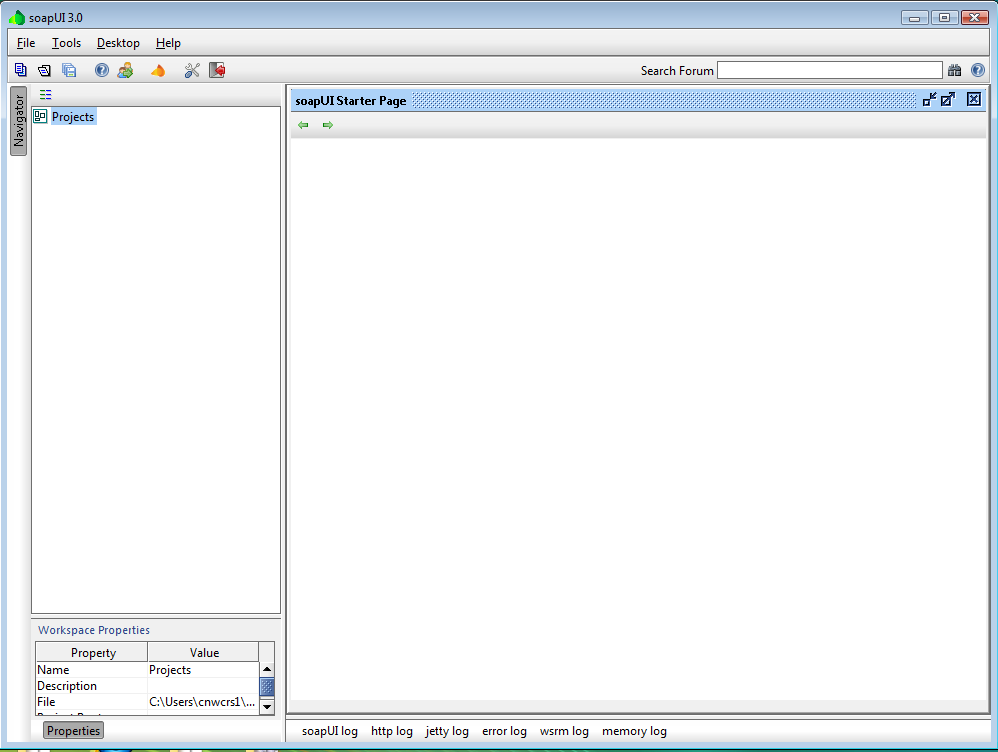Go forward using the green right arrow

[x=328, y=125]
